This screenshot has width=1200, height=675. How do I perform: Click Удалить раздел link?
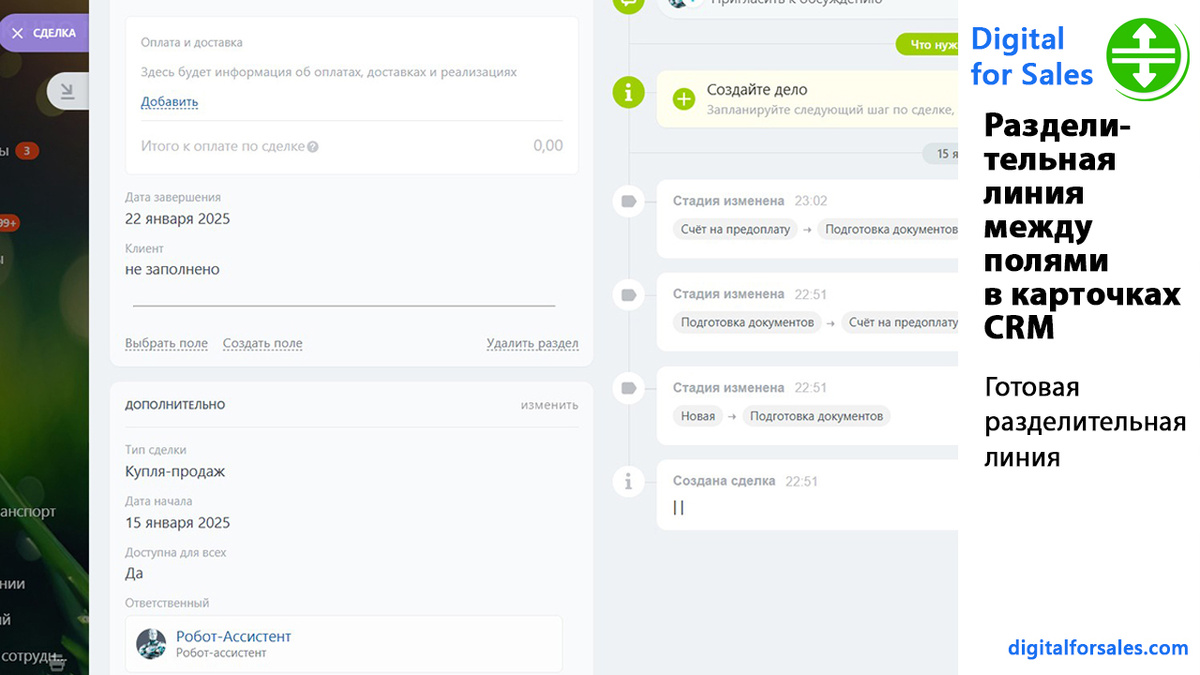532,343
